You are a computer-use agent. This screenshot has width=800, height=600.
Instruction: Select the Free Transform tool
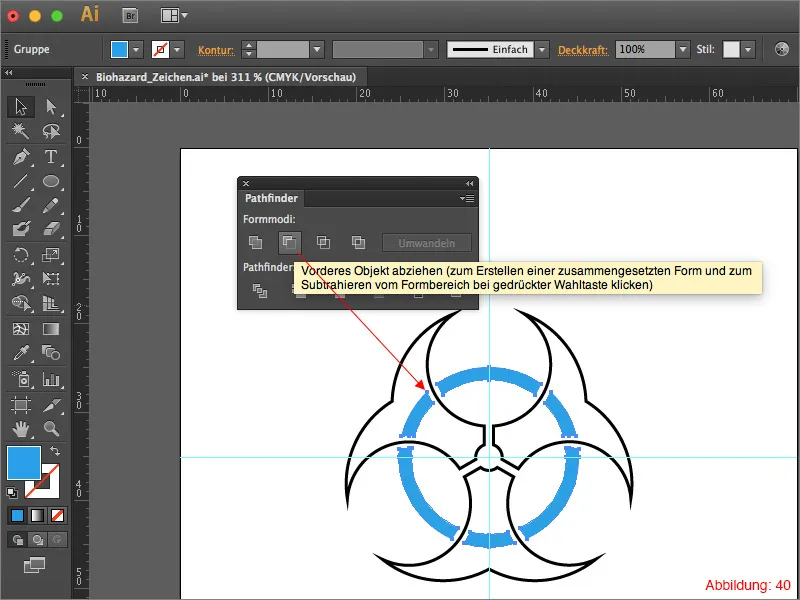pyautogui.click(x=51, y=279)
